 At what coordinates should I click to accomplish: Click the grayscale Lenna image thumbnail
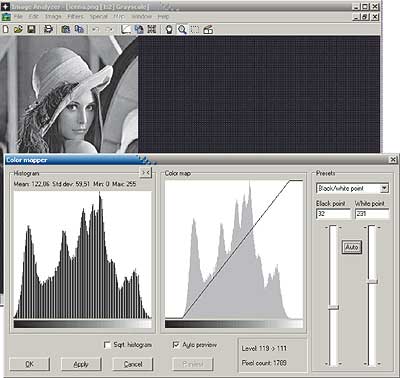pyautogui.click(x=69, y=94)
